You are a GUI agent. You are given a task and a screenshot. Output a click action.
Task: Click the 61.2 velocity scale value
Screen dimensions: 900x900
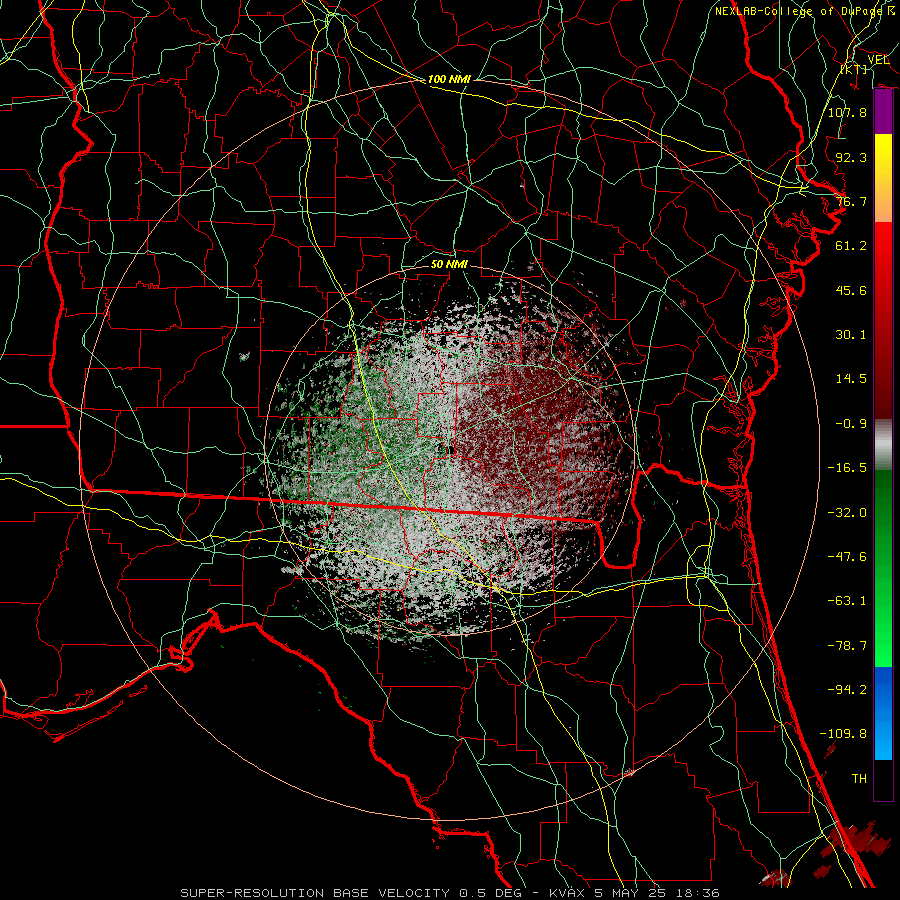coord(851,246)
